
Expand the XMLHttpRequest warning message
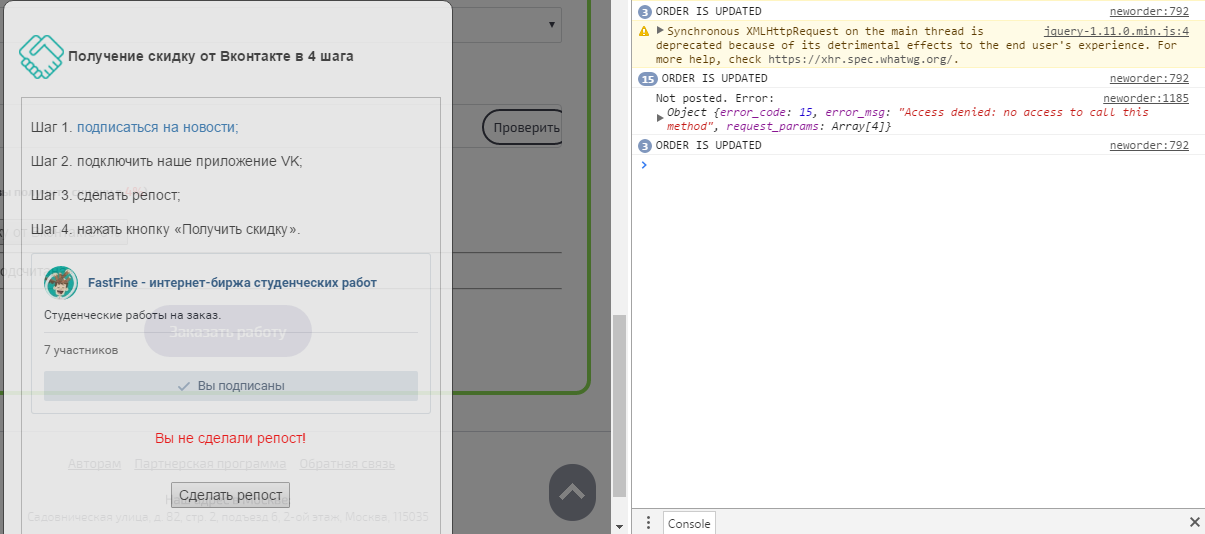(x=660, y=32)
